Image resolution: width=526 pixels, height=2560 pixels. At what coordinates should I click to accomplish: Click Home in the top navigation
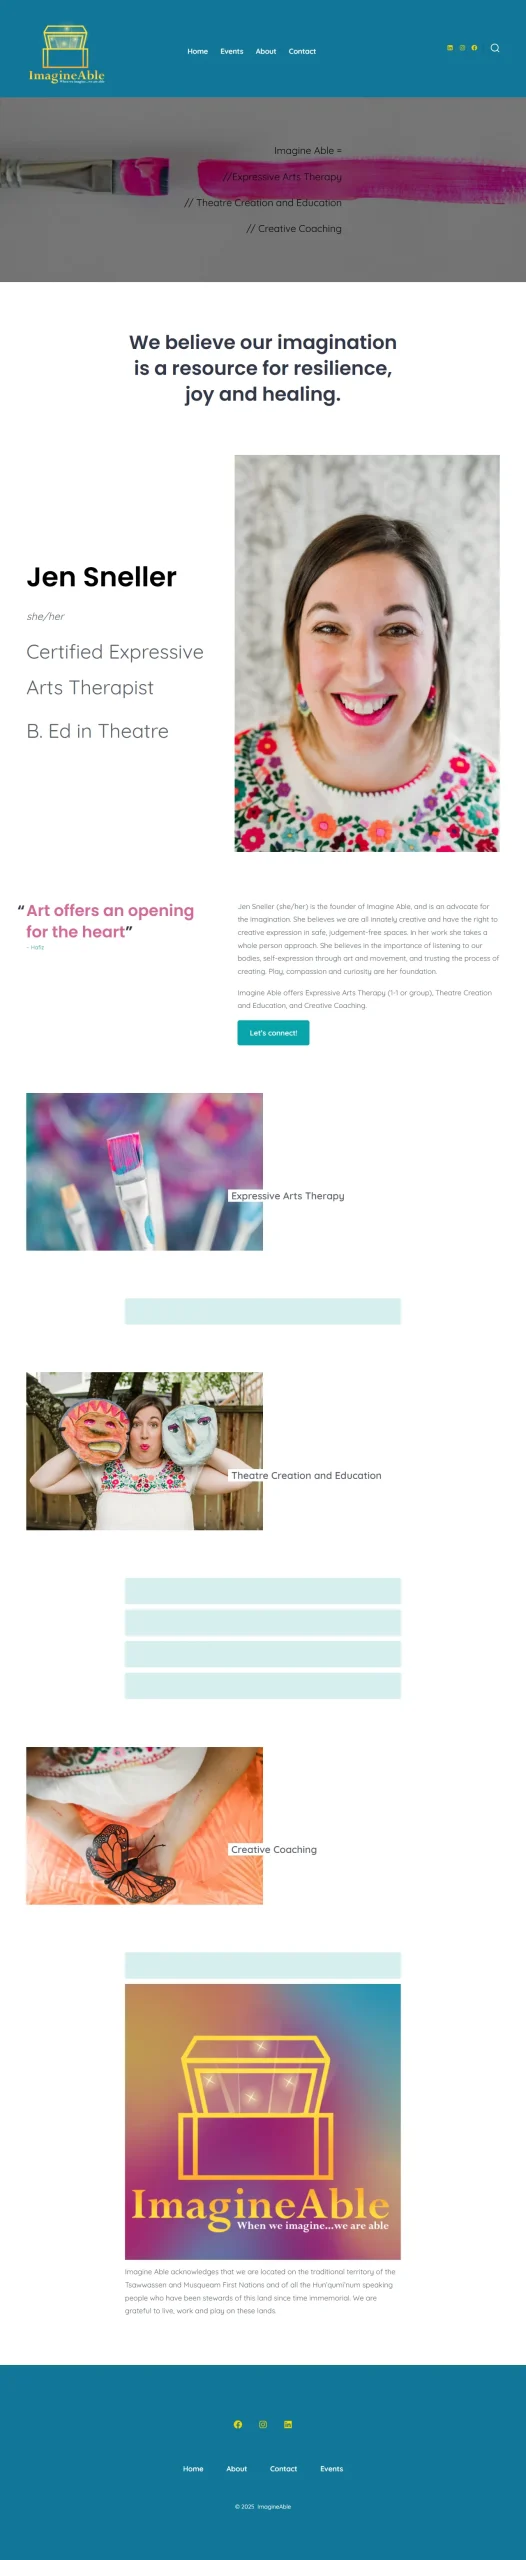pos(198,51)
